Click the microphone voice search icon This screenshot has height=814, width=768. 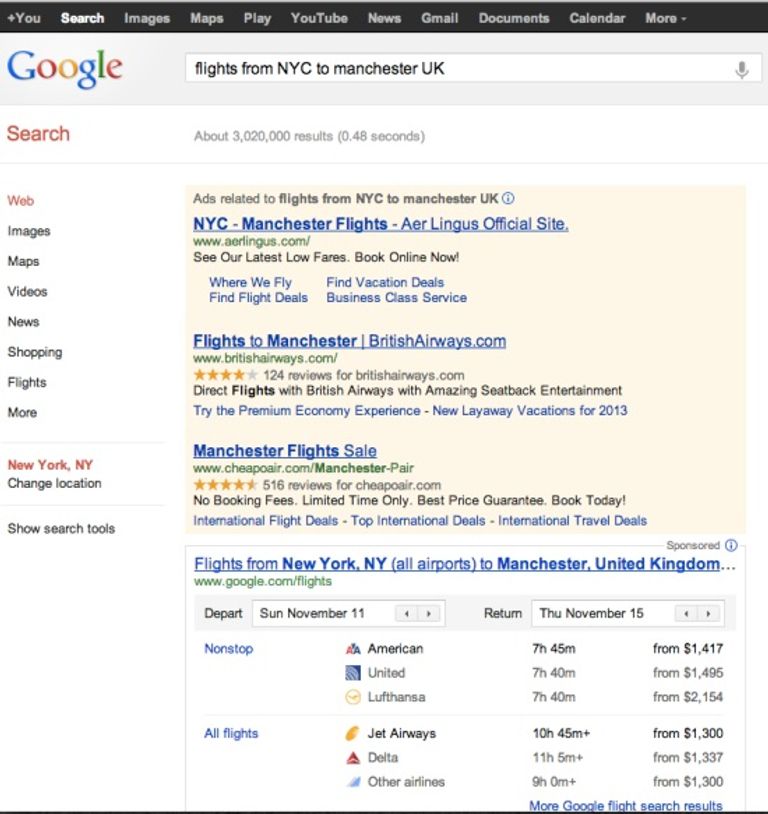(x=742, y=69)
